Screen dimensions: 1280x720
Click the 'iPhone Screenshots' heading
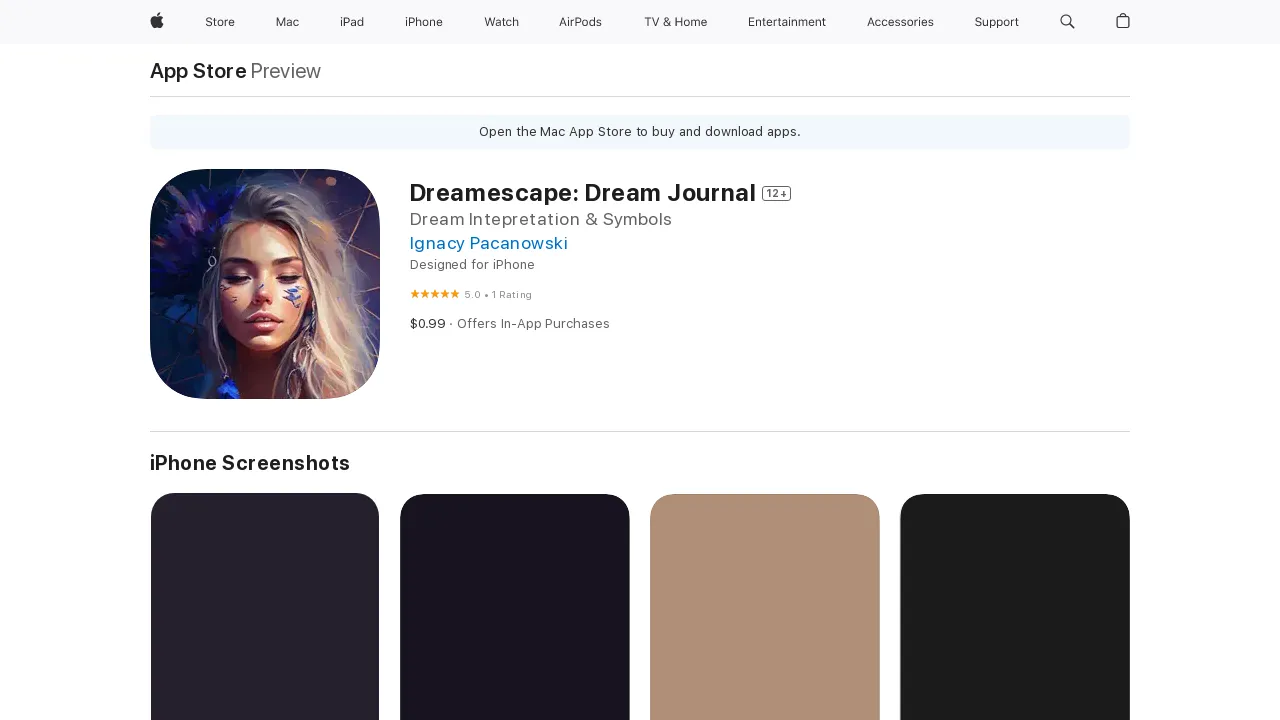[250, 463]
